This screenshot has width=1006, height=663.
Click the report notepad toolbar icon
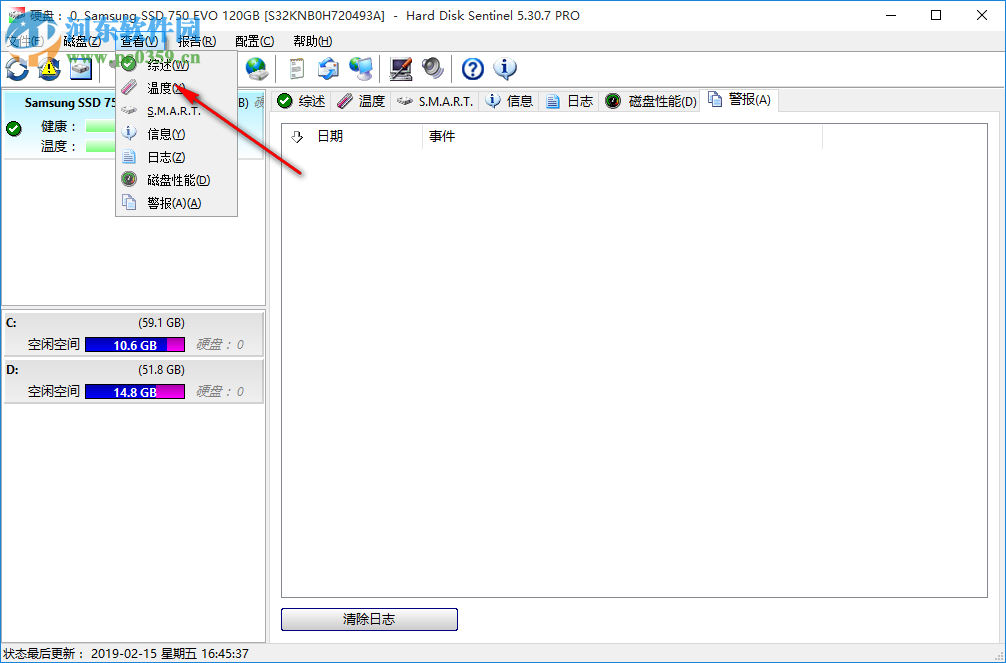click(x=296, y=69)
